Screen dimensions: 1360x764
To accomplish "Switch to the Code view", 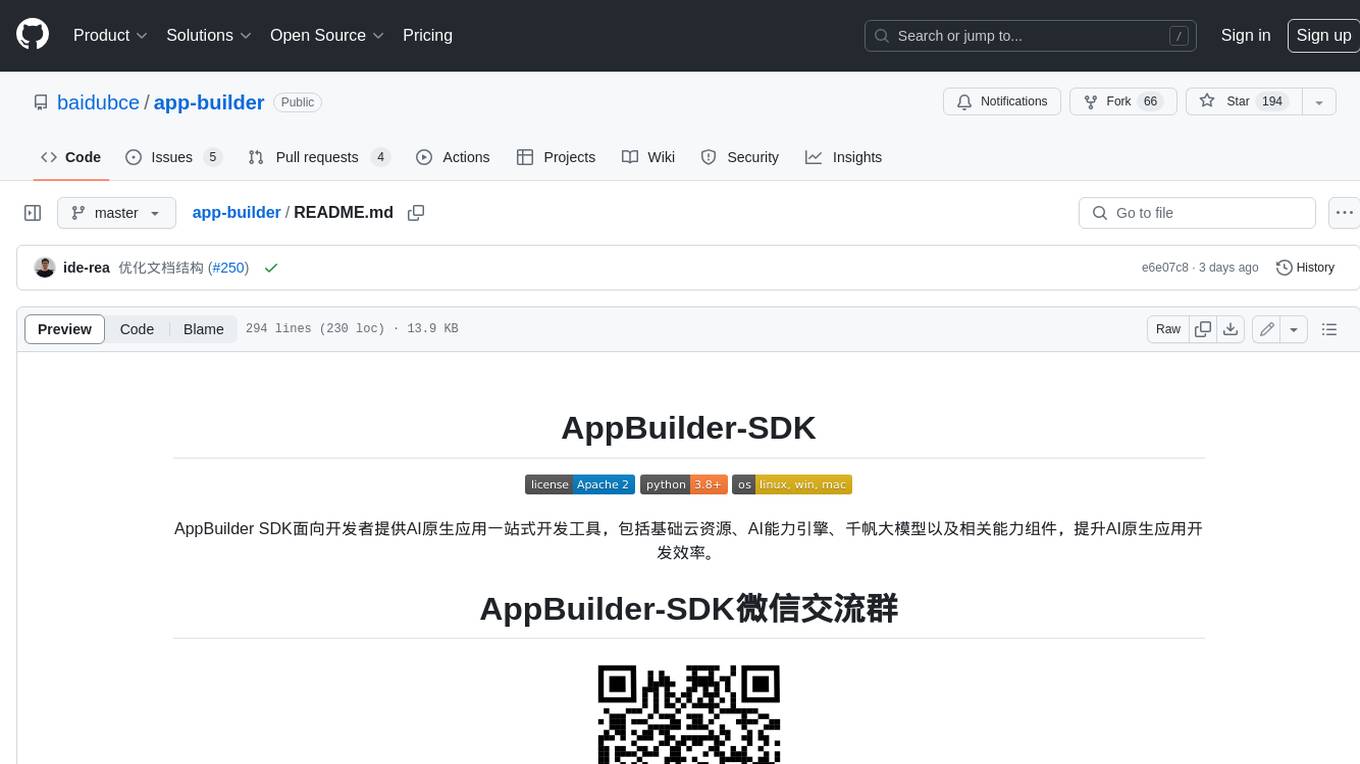I will tap(137, 329).
